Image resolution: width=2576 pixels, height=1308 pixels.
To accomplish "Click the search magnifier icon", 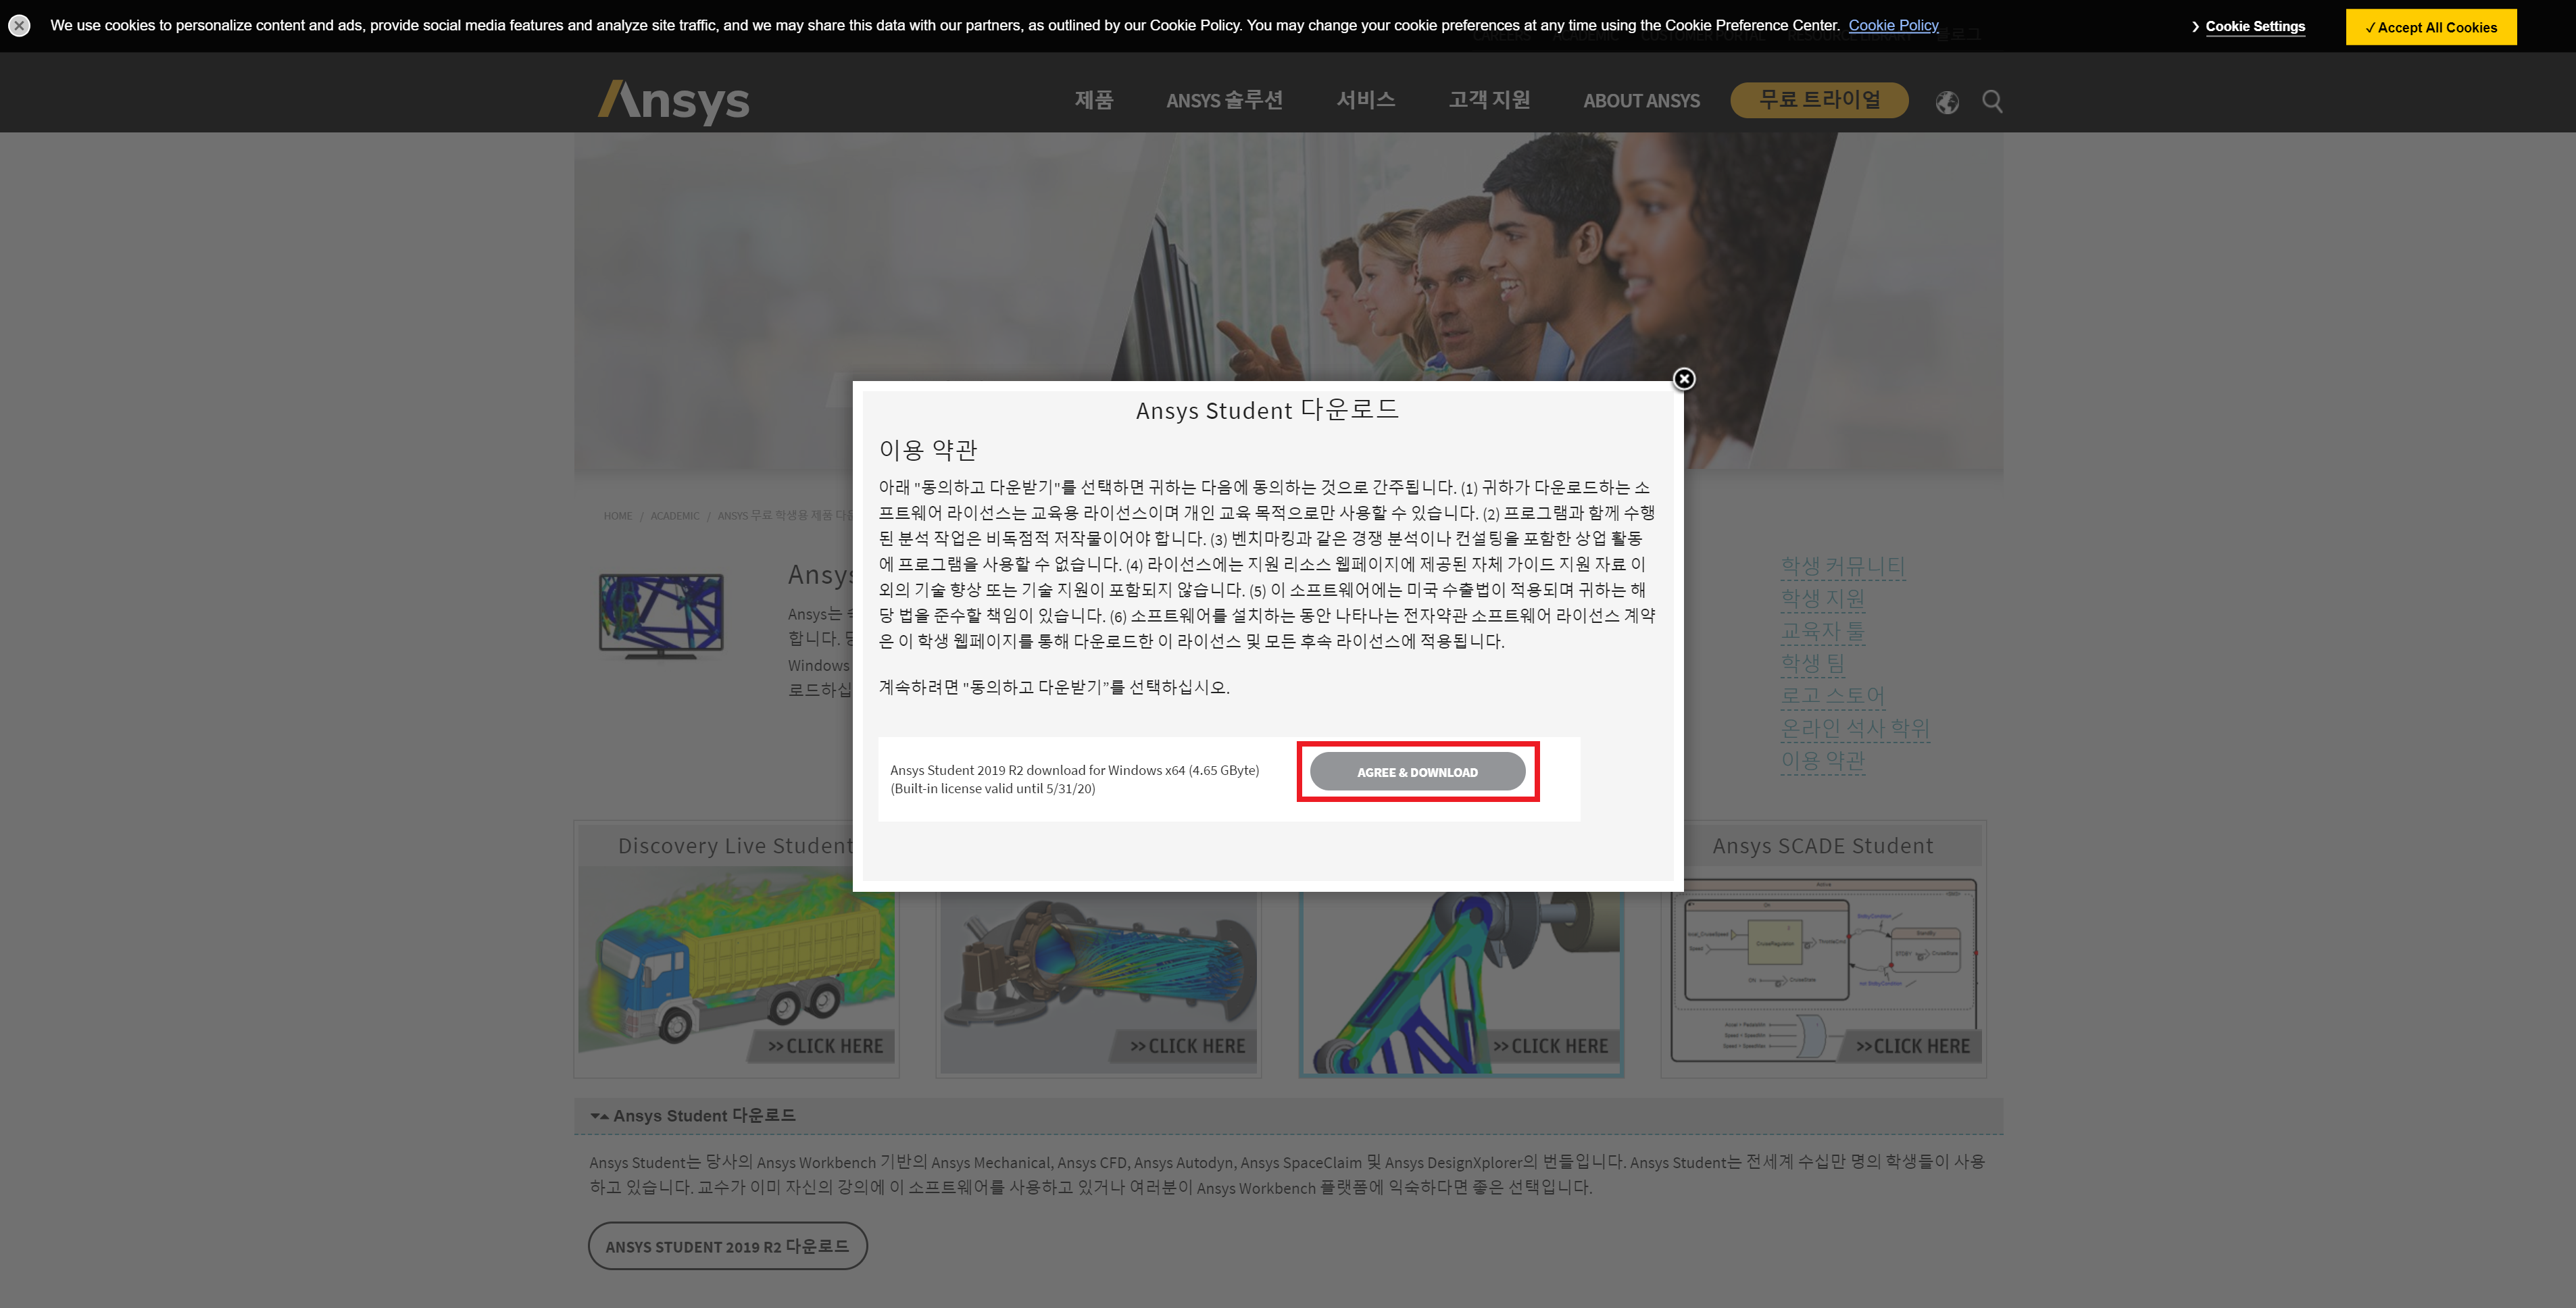I will (x=1992, y=101).
